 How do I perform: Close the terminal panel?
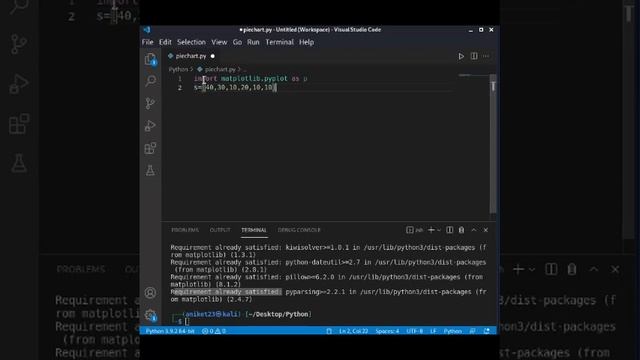click(486, 230)
